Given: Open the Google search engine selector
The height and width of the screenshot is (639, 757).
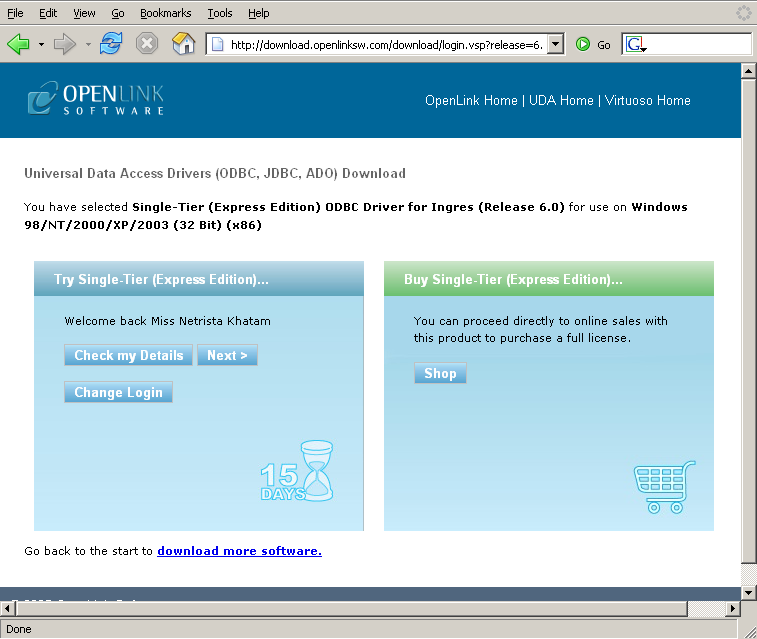Looking at the screenshot, I should pos(636,44).
